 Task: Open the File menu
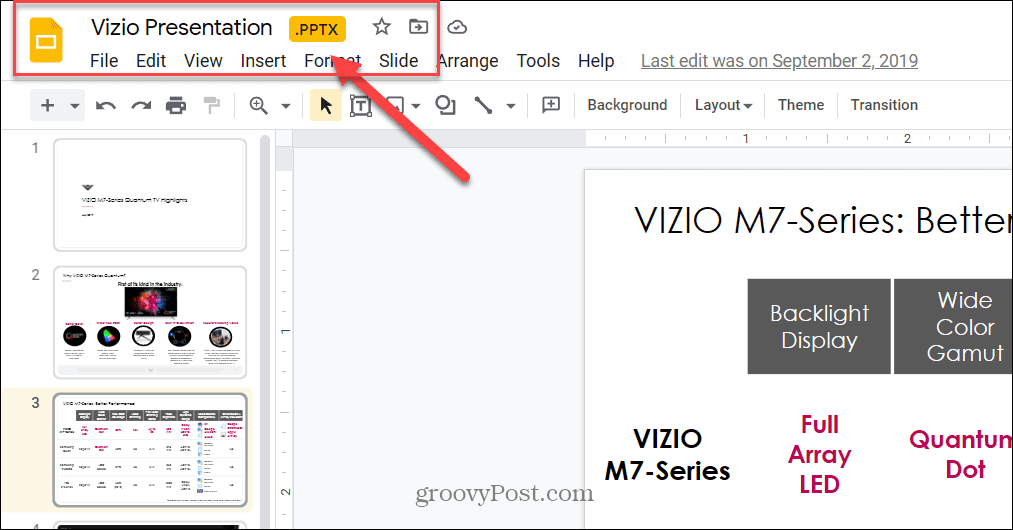[x=104, y=61]
